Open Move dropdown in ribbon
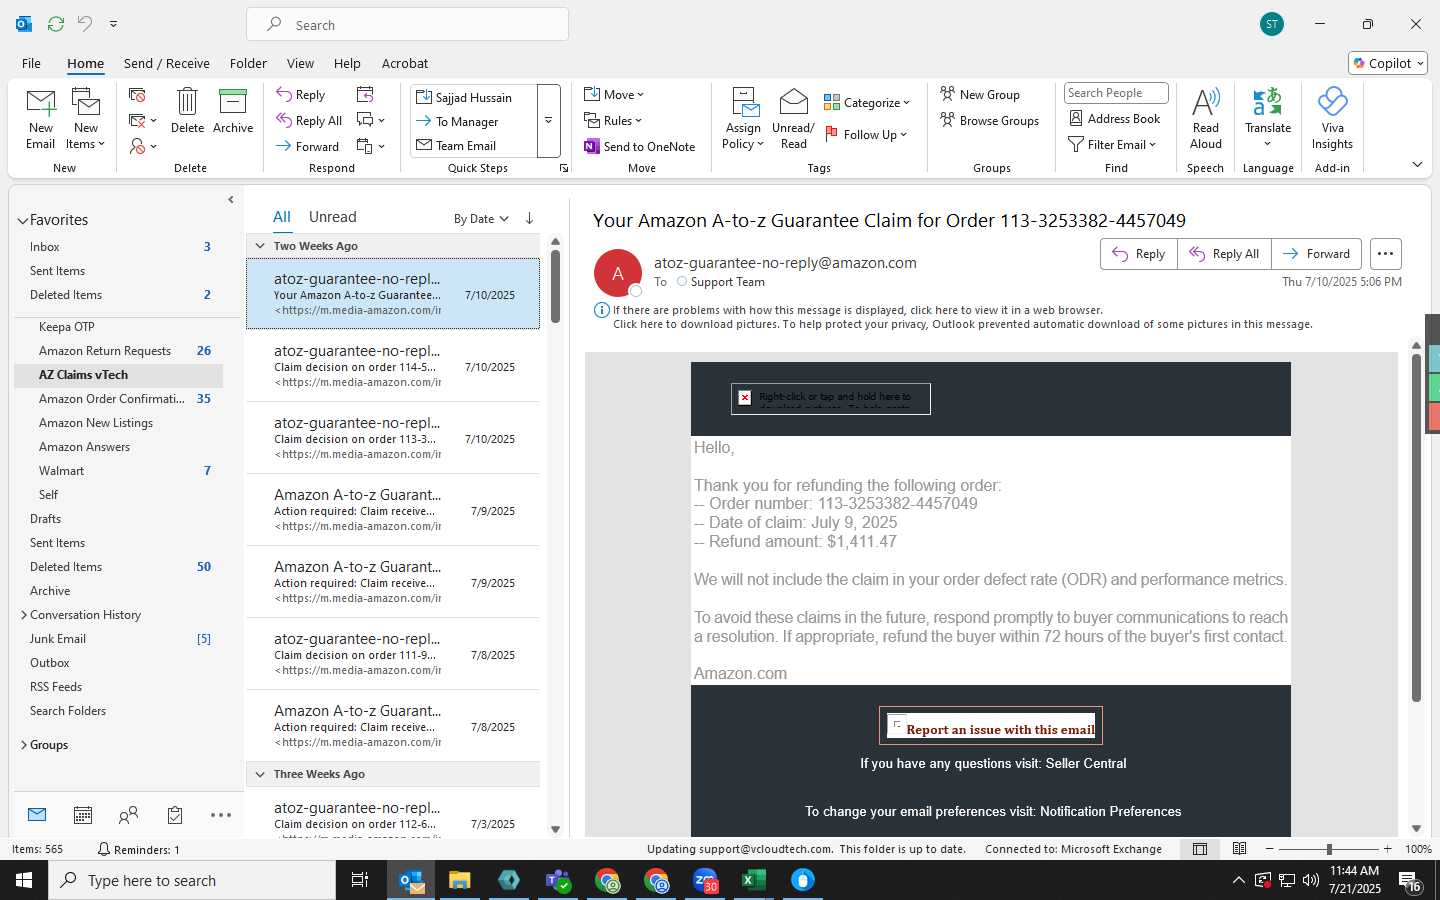Screen dimensions: 1440x900 614,94
